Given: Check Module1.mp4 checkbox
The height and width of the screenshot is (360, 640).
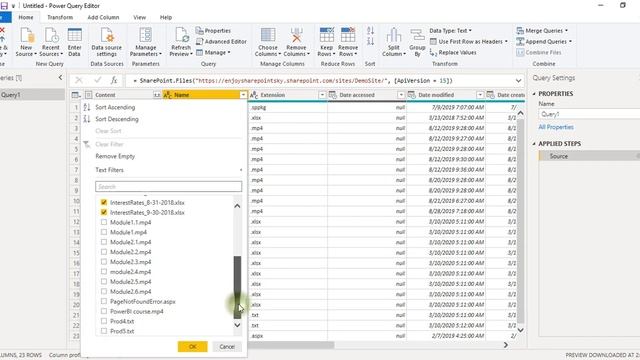Looking at the screenshot, I should 104,232.
